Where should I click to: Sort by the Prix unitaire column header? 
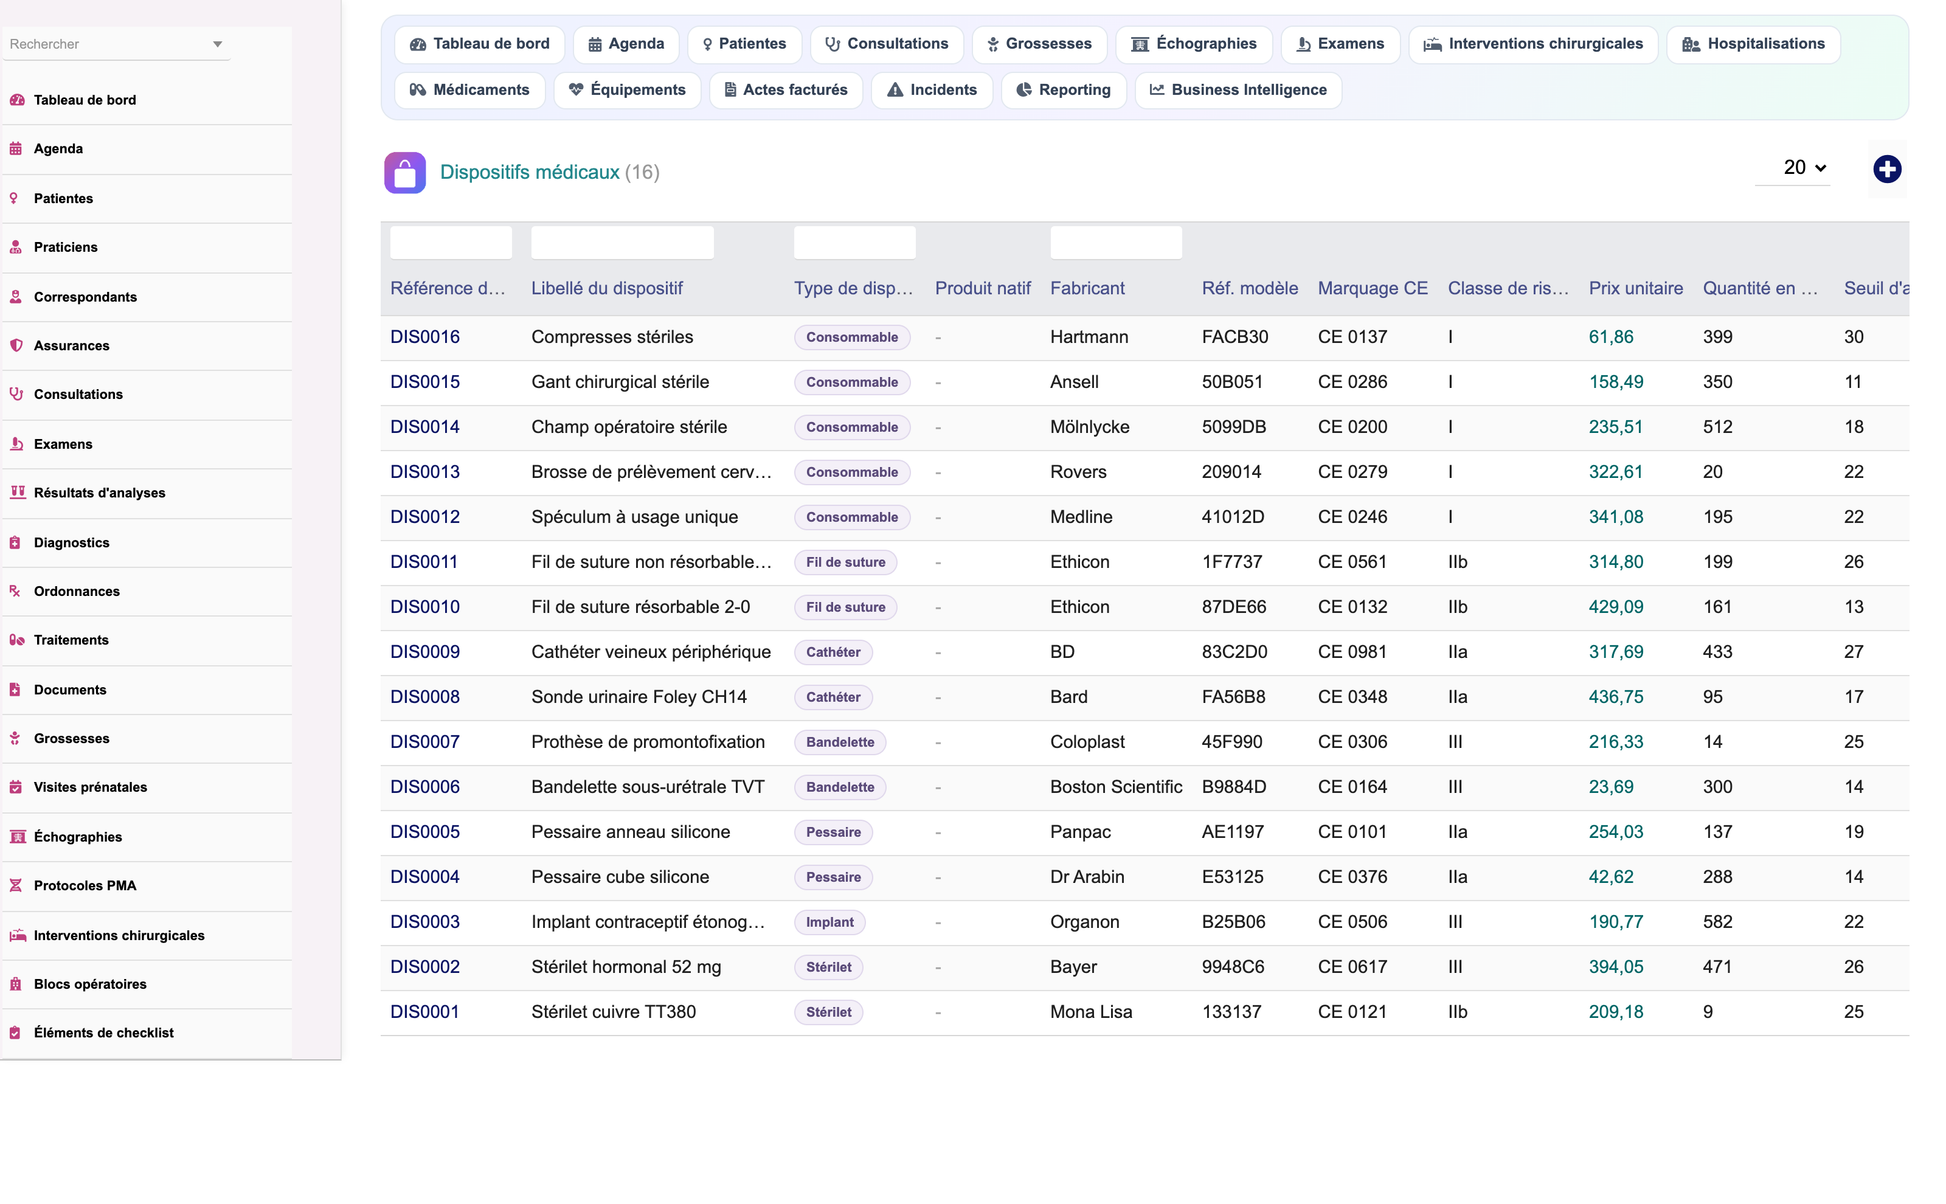(x=1636, y=288)
